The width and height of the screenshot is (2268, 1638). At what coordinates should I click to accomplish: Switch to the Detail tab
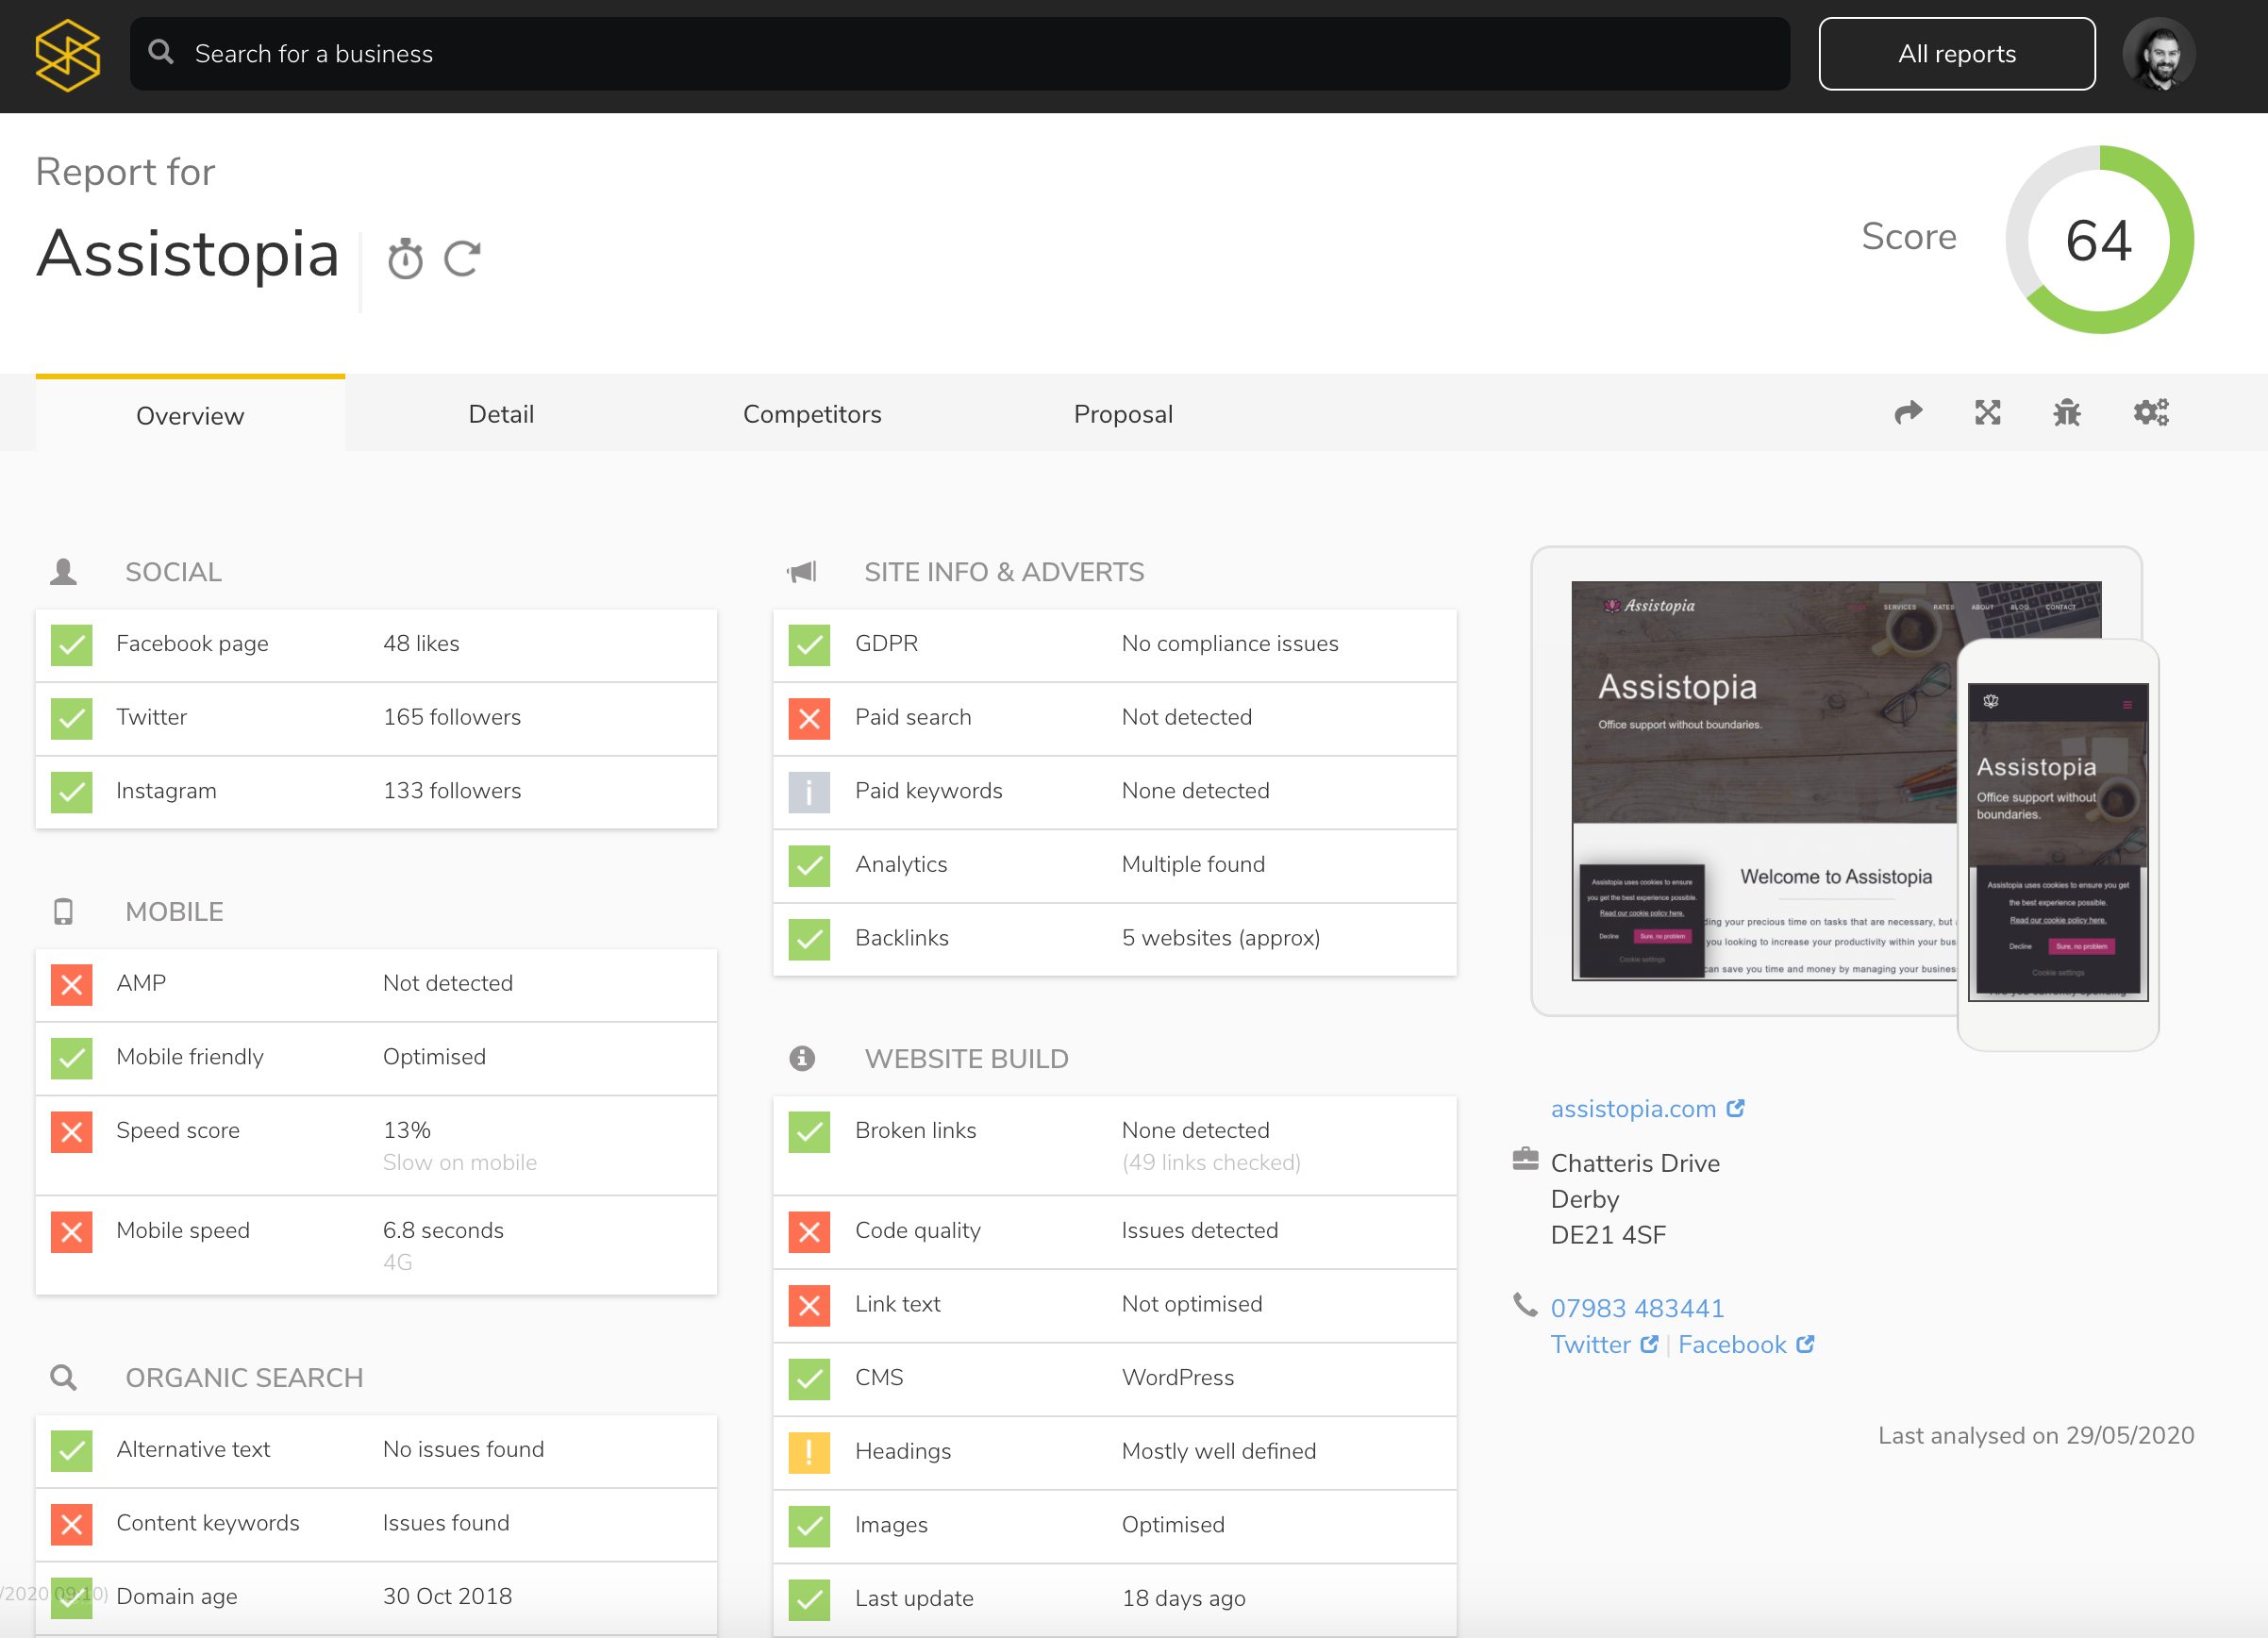pos(500,413)
